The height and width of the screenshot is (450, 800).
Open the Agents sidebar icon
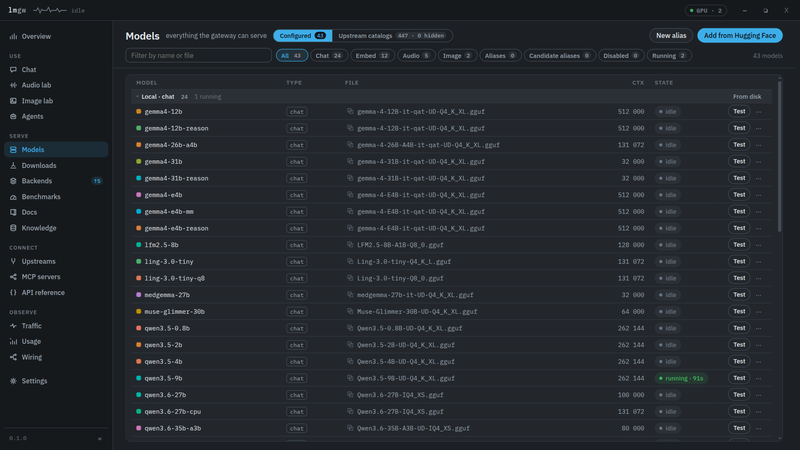point(13,116)
